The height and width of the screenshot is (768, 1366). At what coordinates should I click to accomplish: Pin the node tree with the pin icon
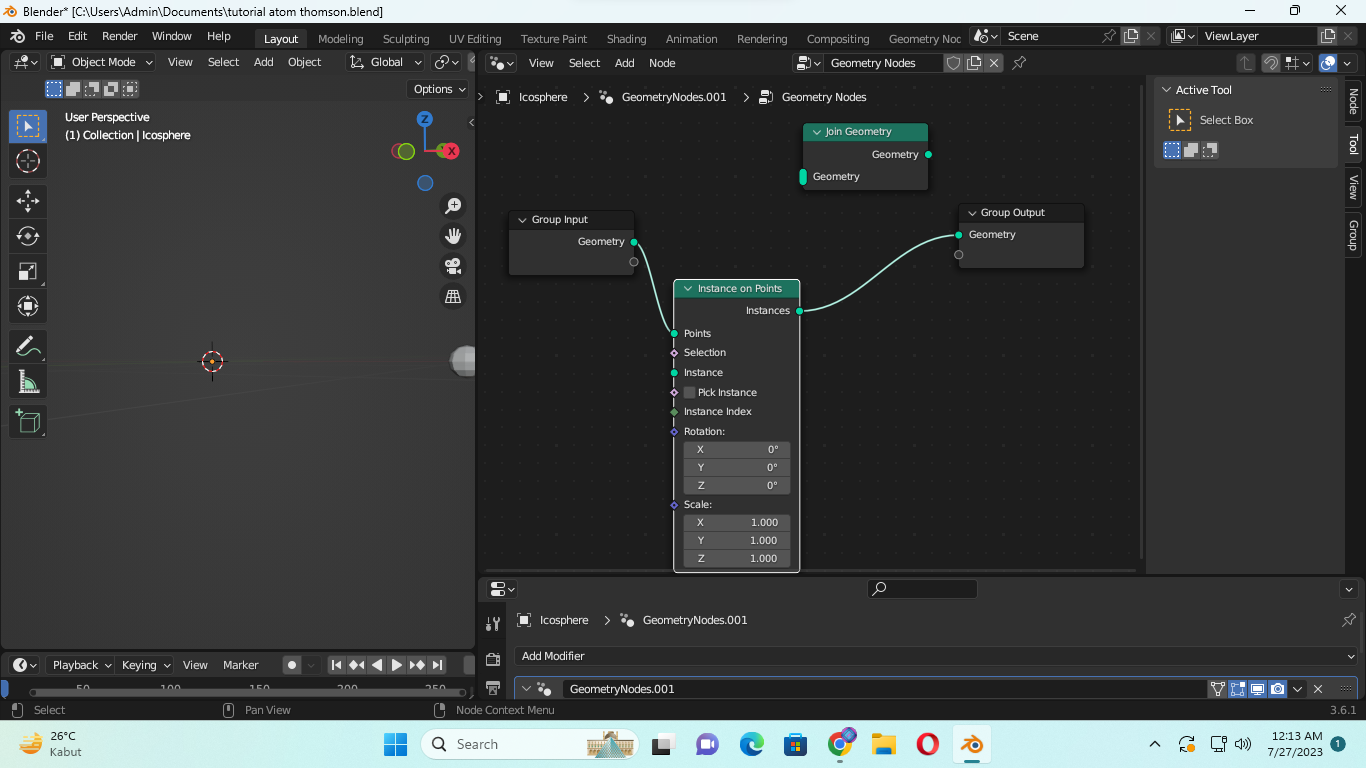[1019, 63]
